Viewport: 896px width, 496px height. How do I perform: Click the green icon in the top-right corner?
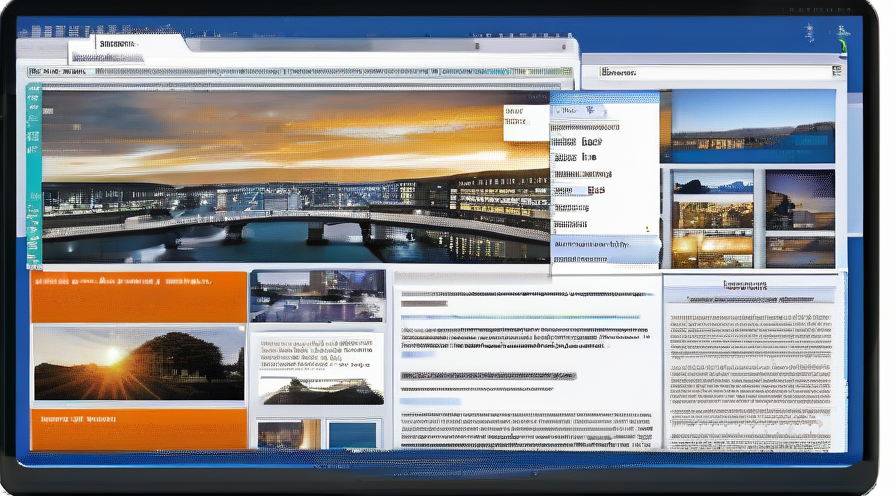(843, 44)
